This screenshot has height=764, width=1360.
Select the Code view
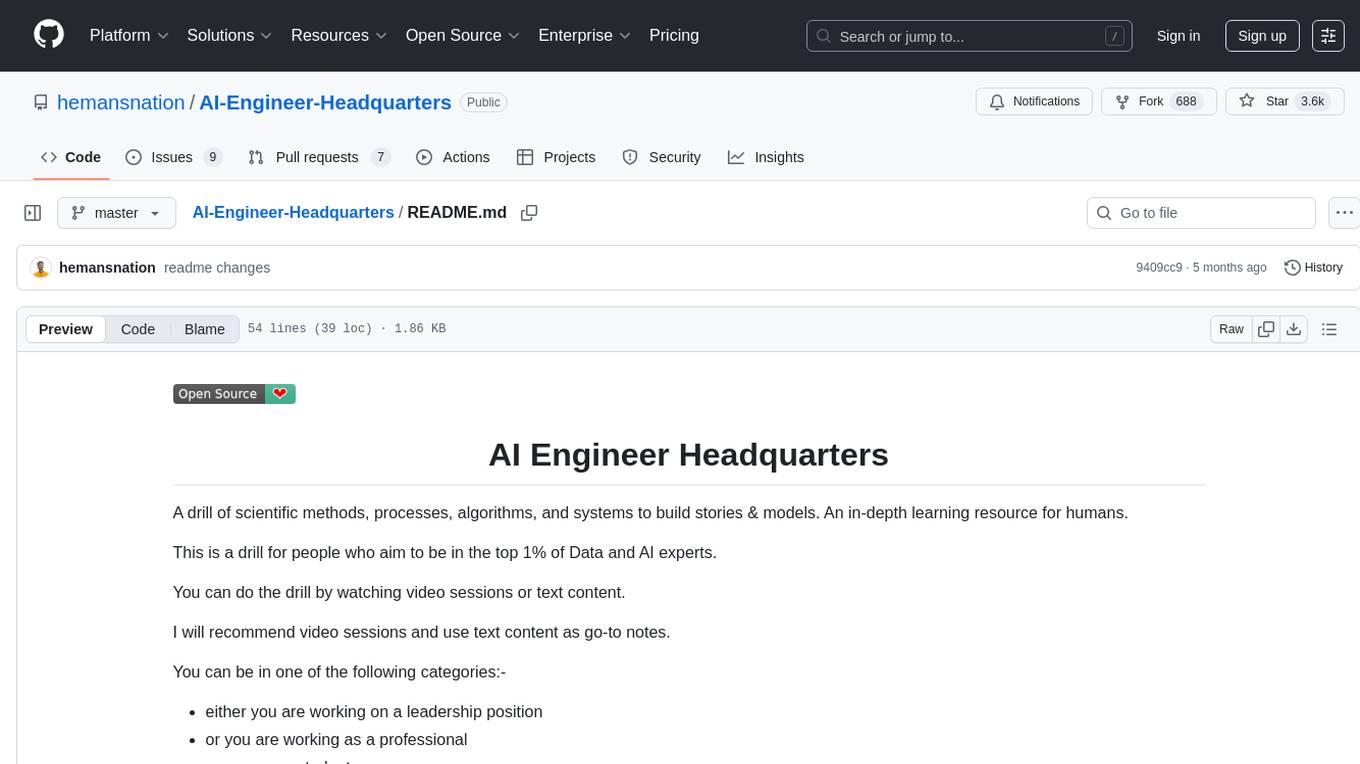[138, 329]
